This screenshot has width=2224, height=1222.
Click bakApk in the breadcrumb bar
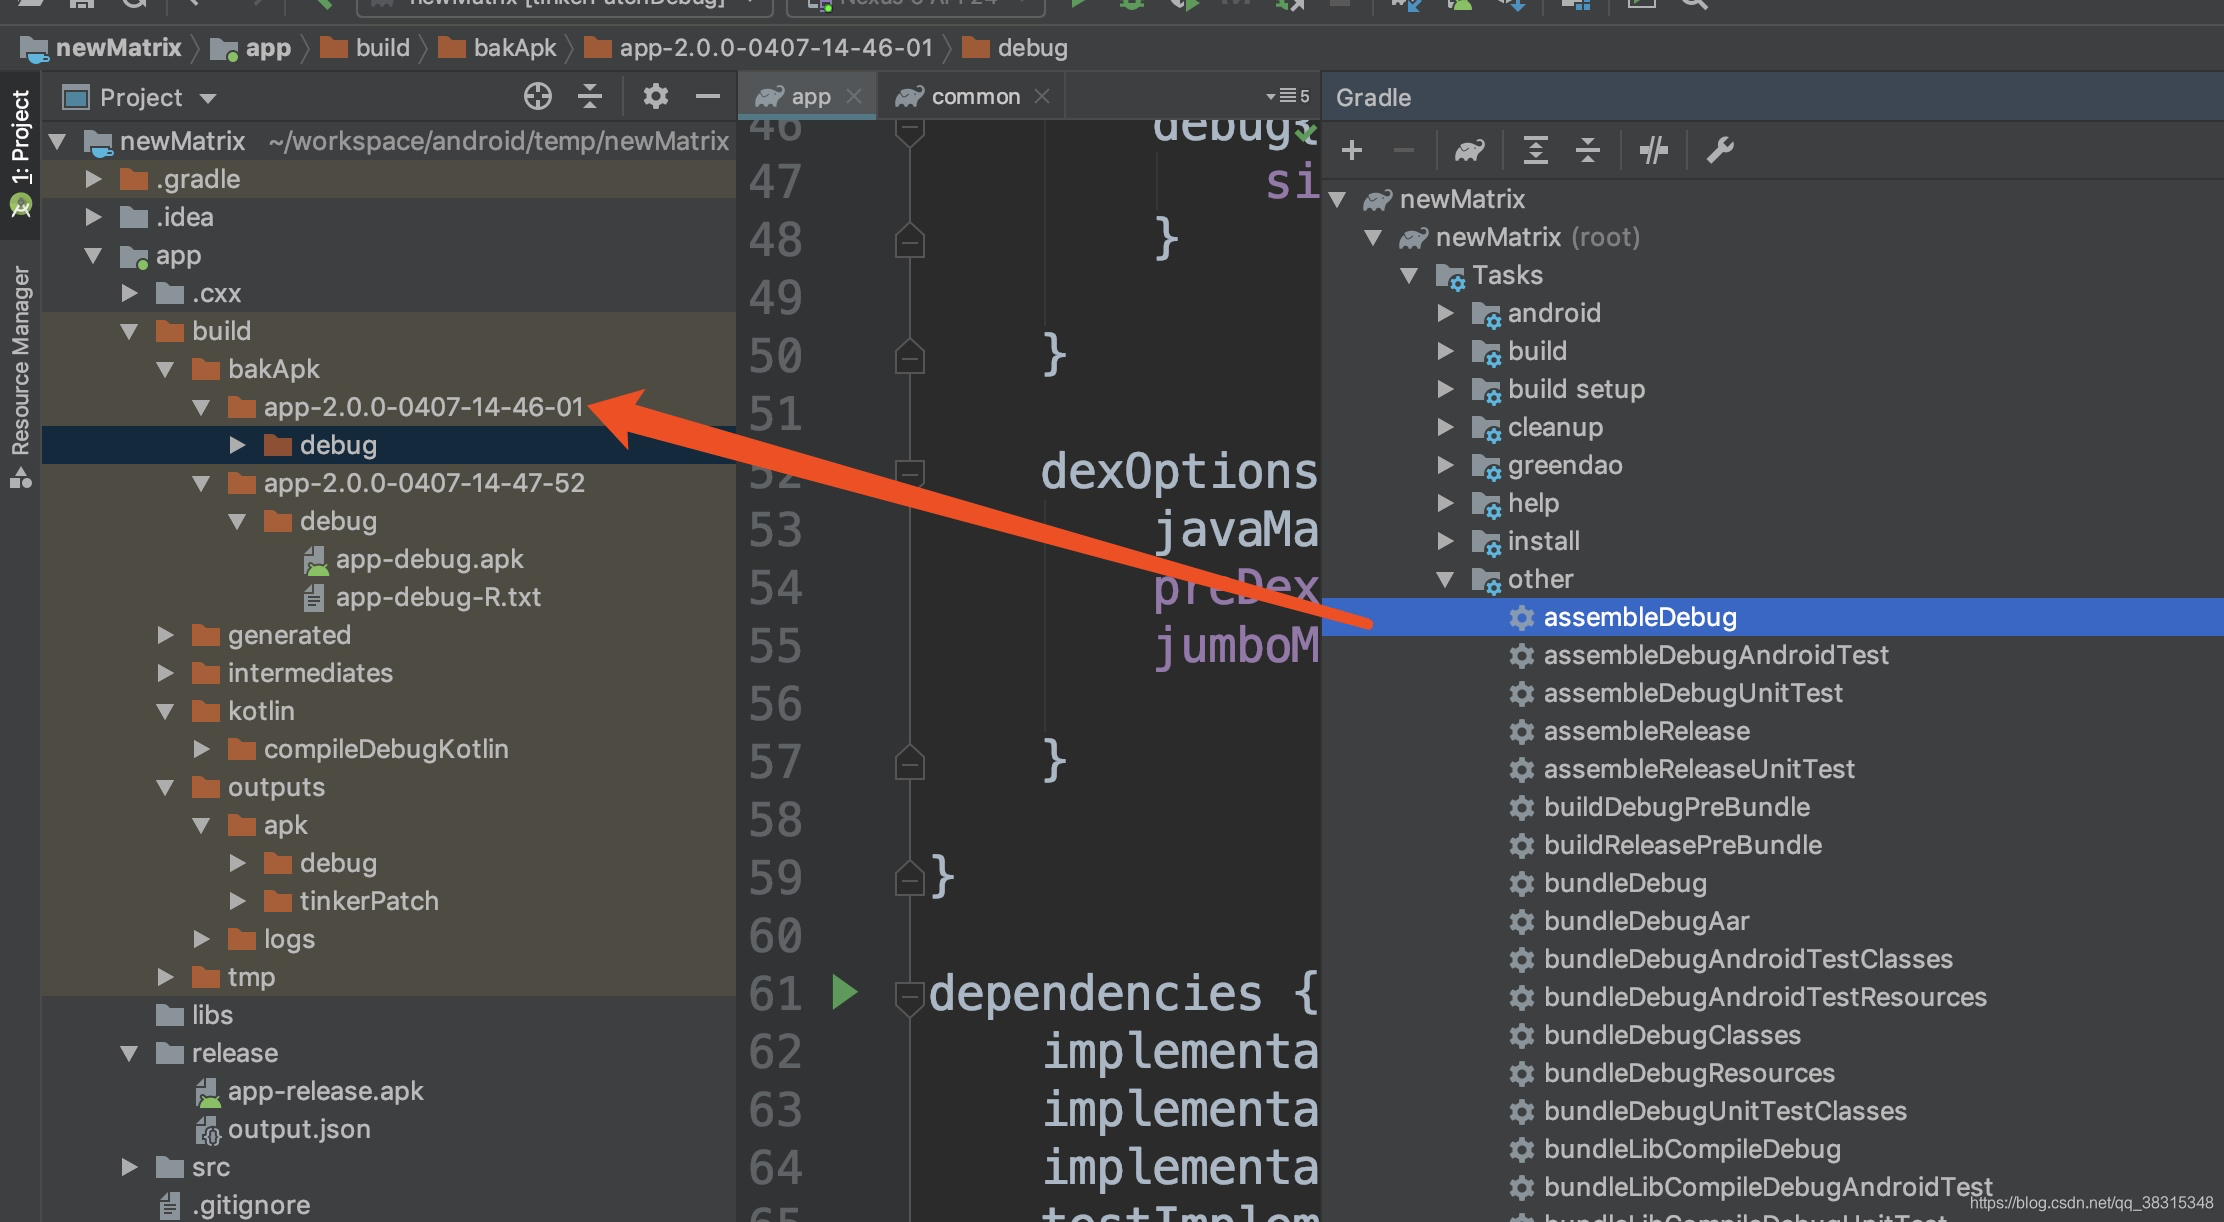pos(498,47)
